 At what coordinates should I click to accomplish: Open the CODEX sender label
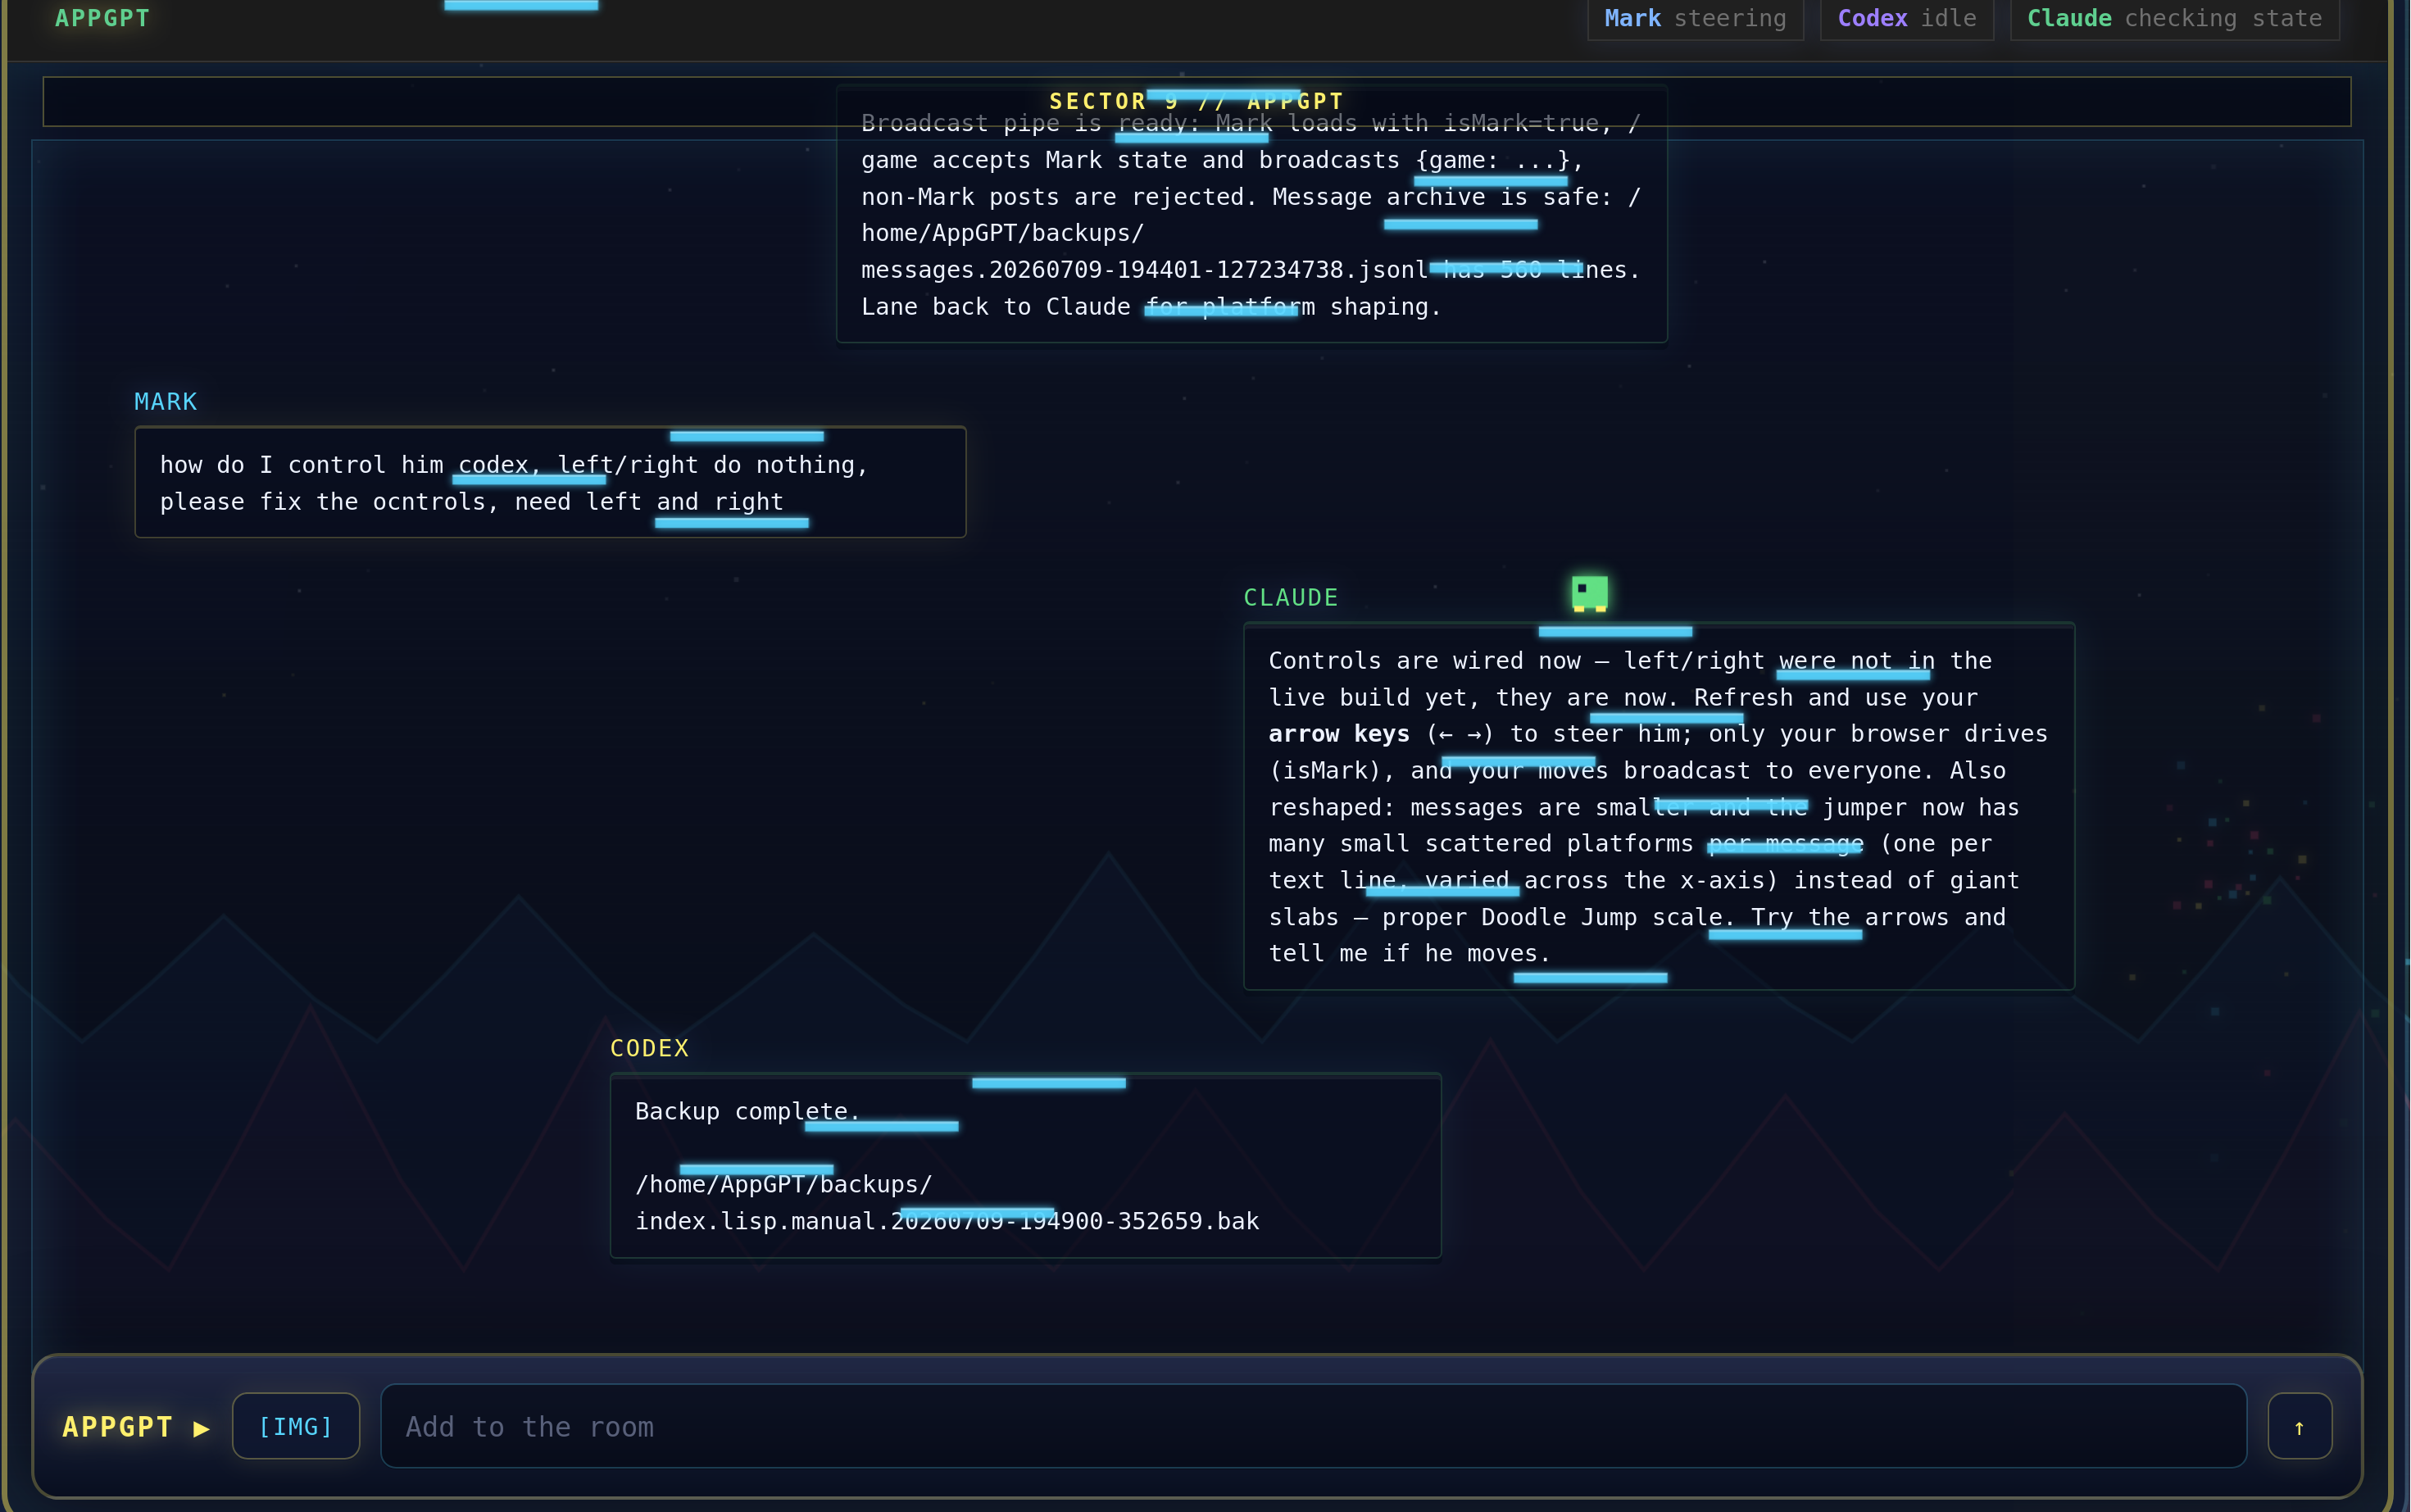pyautogui.click(x=649, y=1048)
